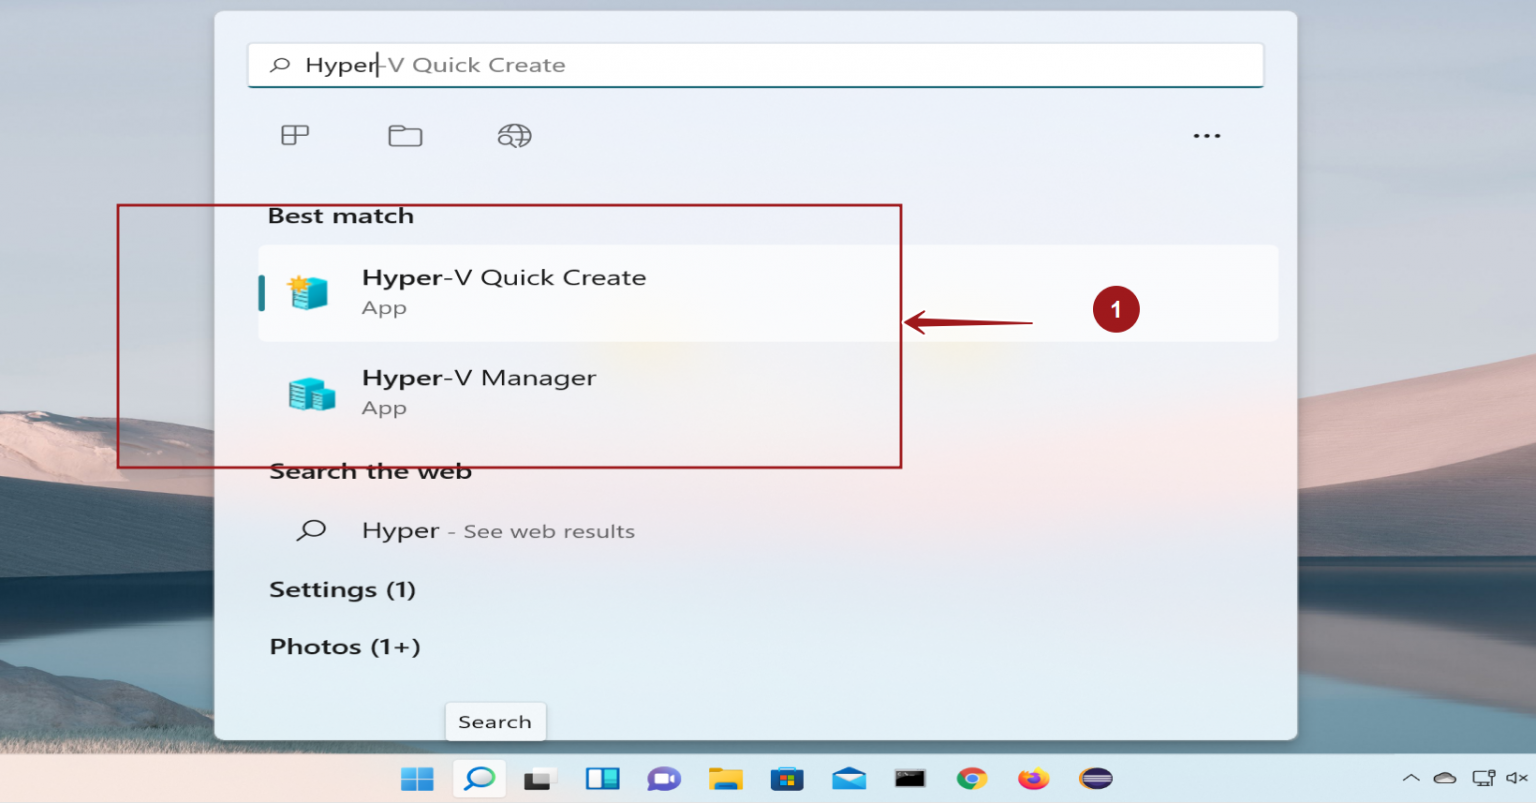This screenshot has width=1536, height=803.
Task: Open the Microsoft Store from taskbar
Action: tap(786, 778)
